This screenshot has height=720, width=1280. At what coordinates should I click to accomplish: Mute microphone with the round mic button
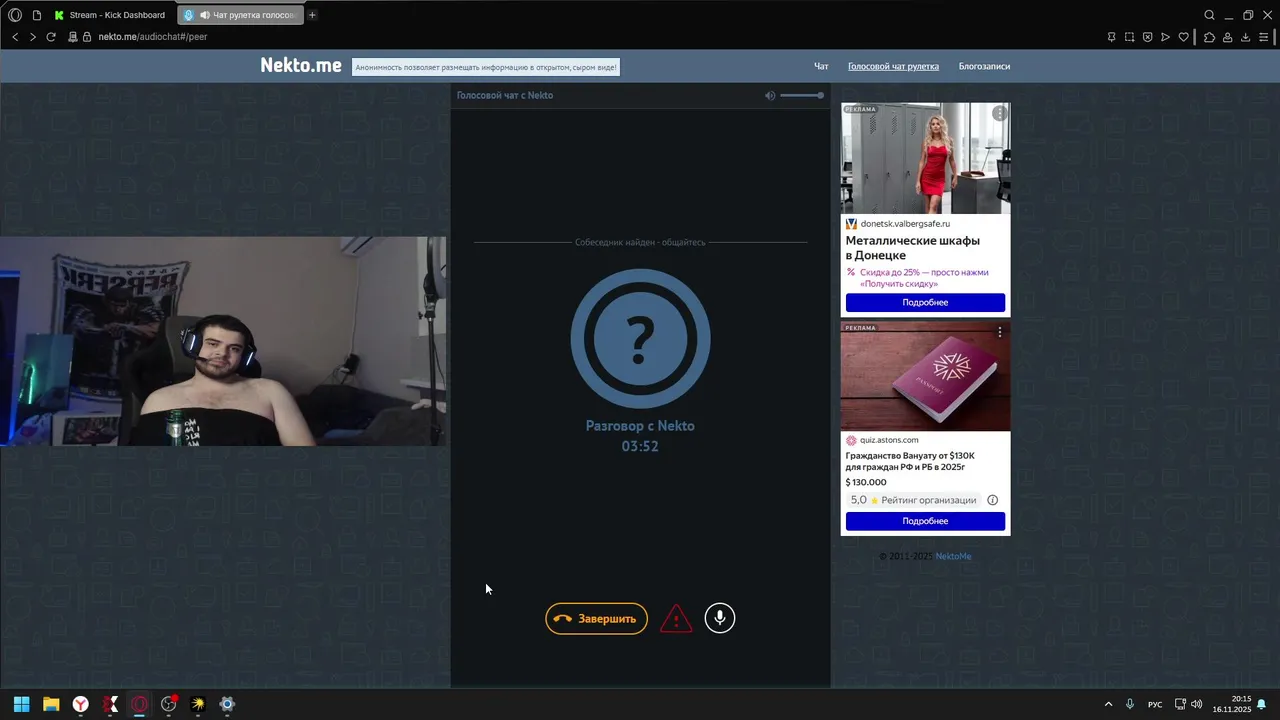coord(719,618)
